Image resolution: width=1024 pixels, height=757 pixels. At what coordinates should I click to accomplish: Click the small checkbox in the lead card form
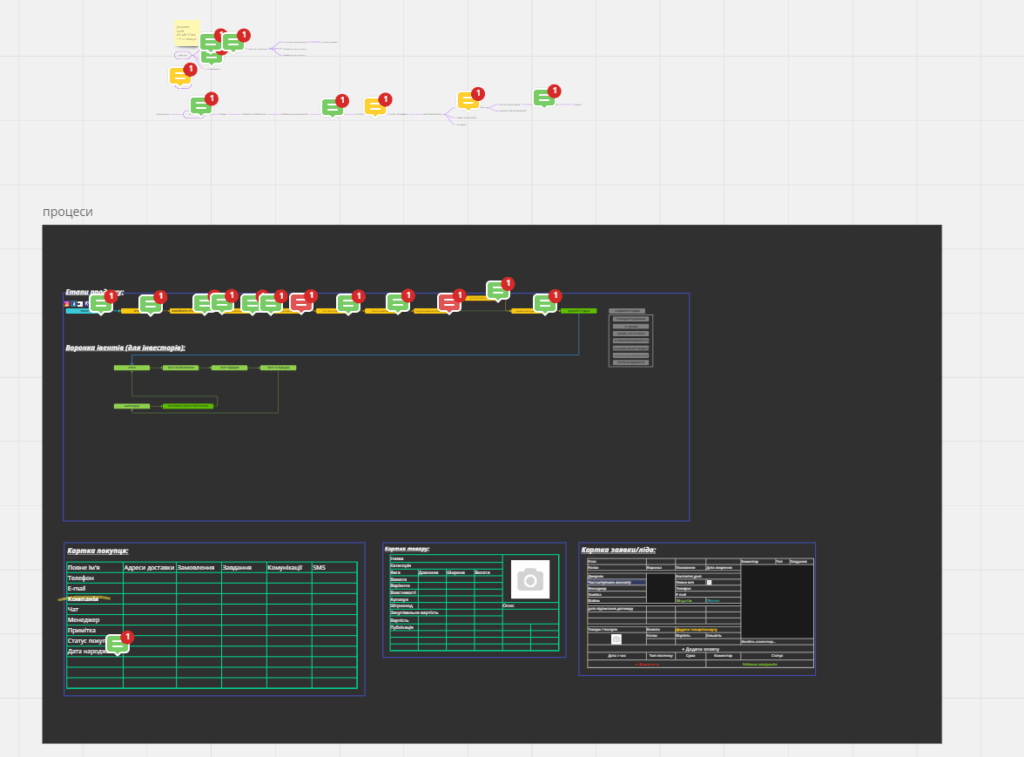click(x=709, y=582)
